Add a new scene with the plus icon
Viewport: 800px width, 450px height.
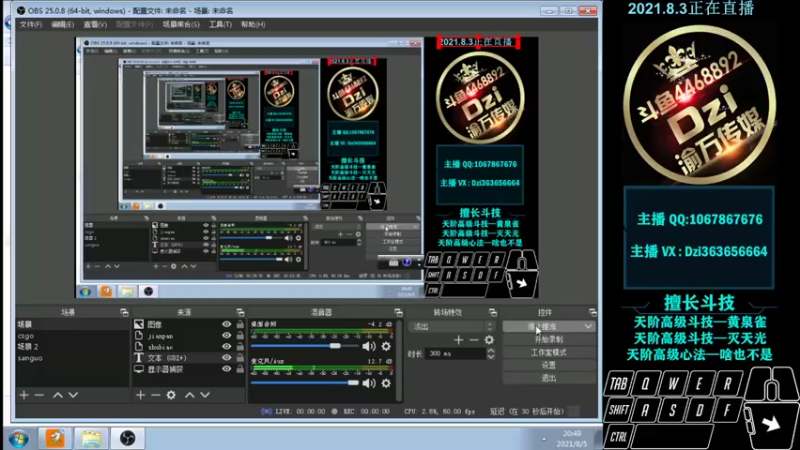click(24, 395)
